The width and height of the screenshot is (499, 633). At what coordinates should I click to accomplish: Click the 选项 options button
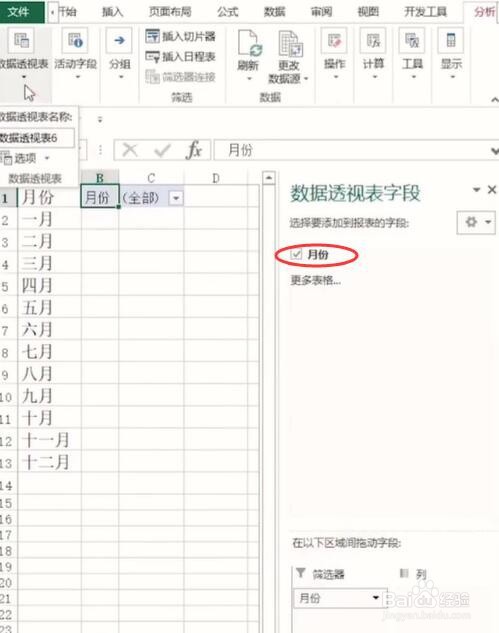(25, 158)
